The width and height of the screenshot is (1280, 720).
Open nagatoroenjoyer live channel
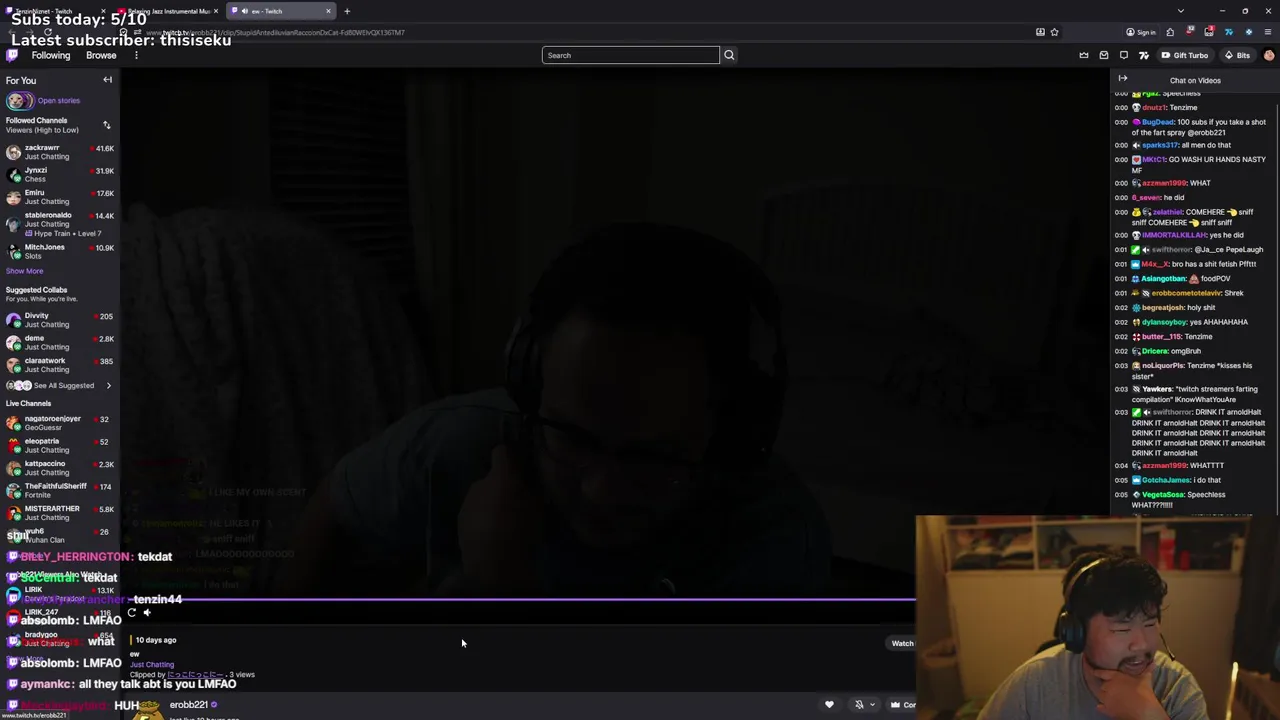point(60,423)
